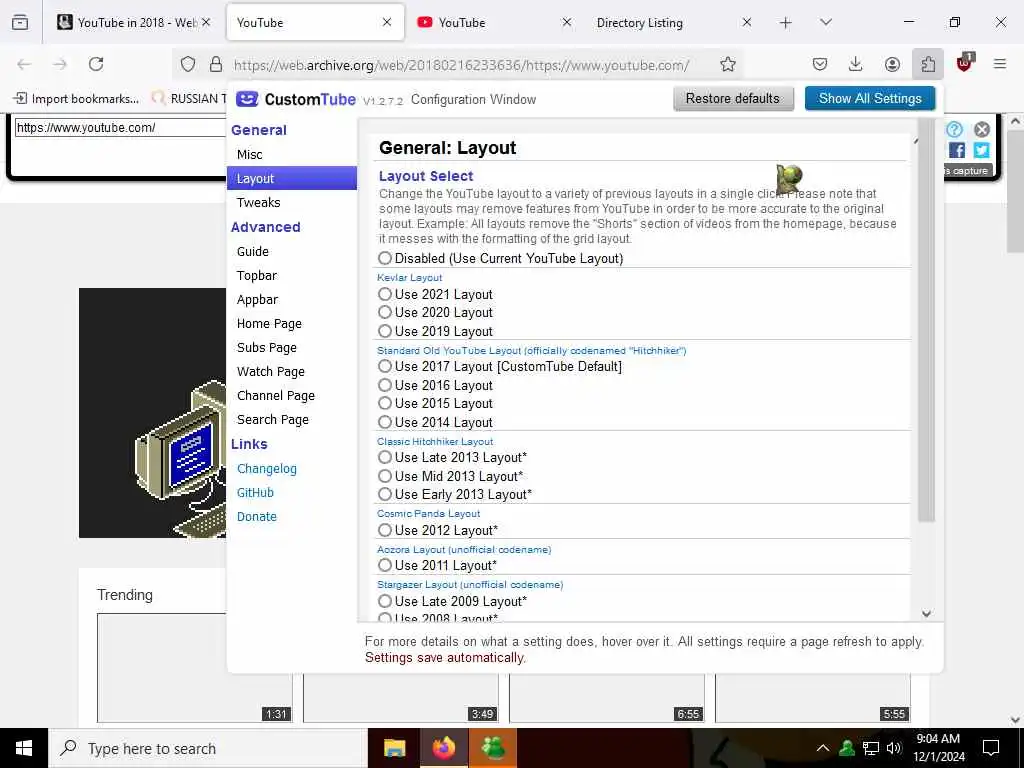Select Use 2017 Layout CustomTube Default
This screenshot has width=1024, height=768.
385,366
